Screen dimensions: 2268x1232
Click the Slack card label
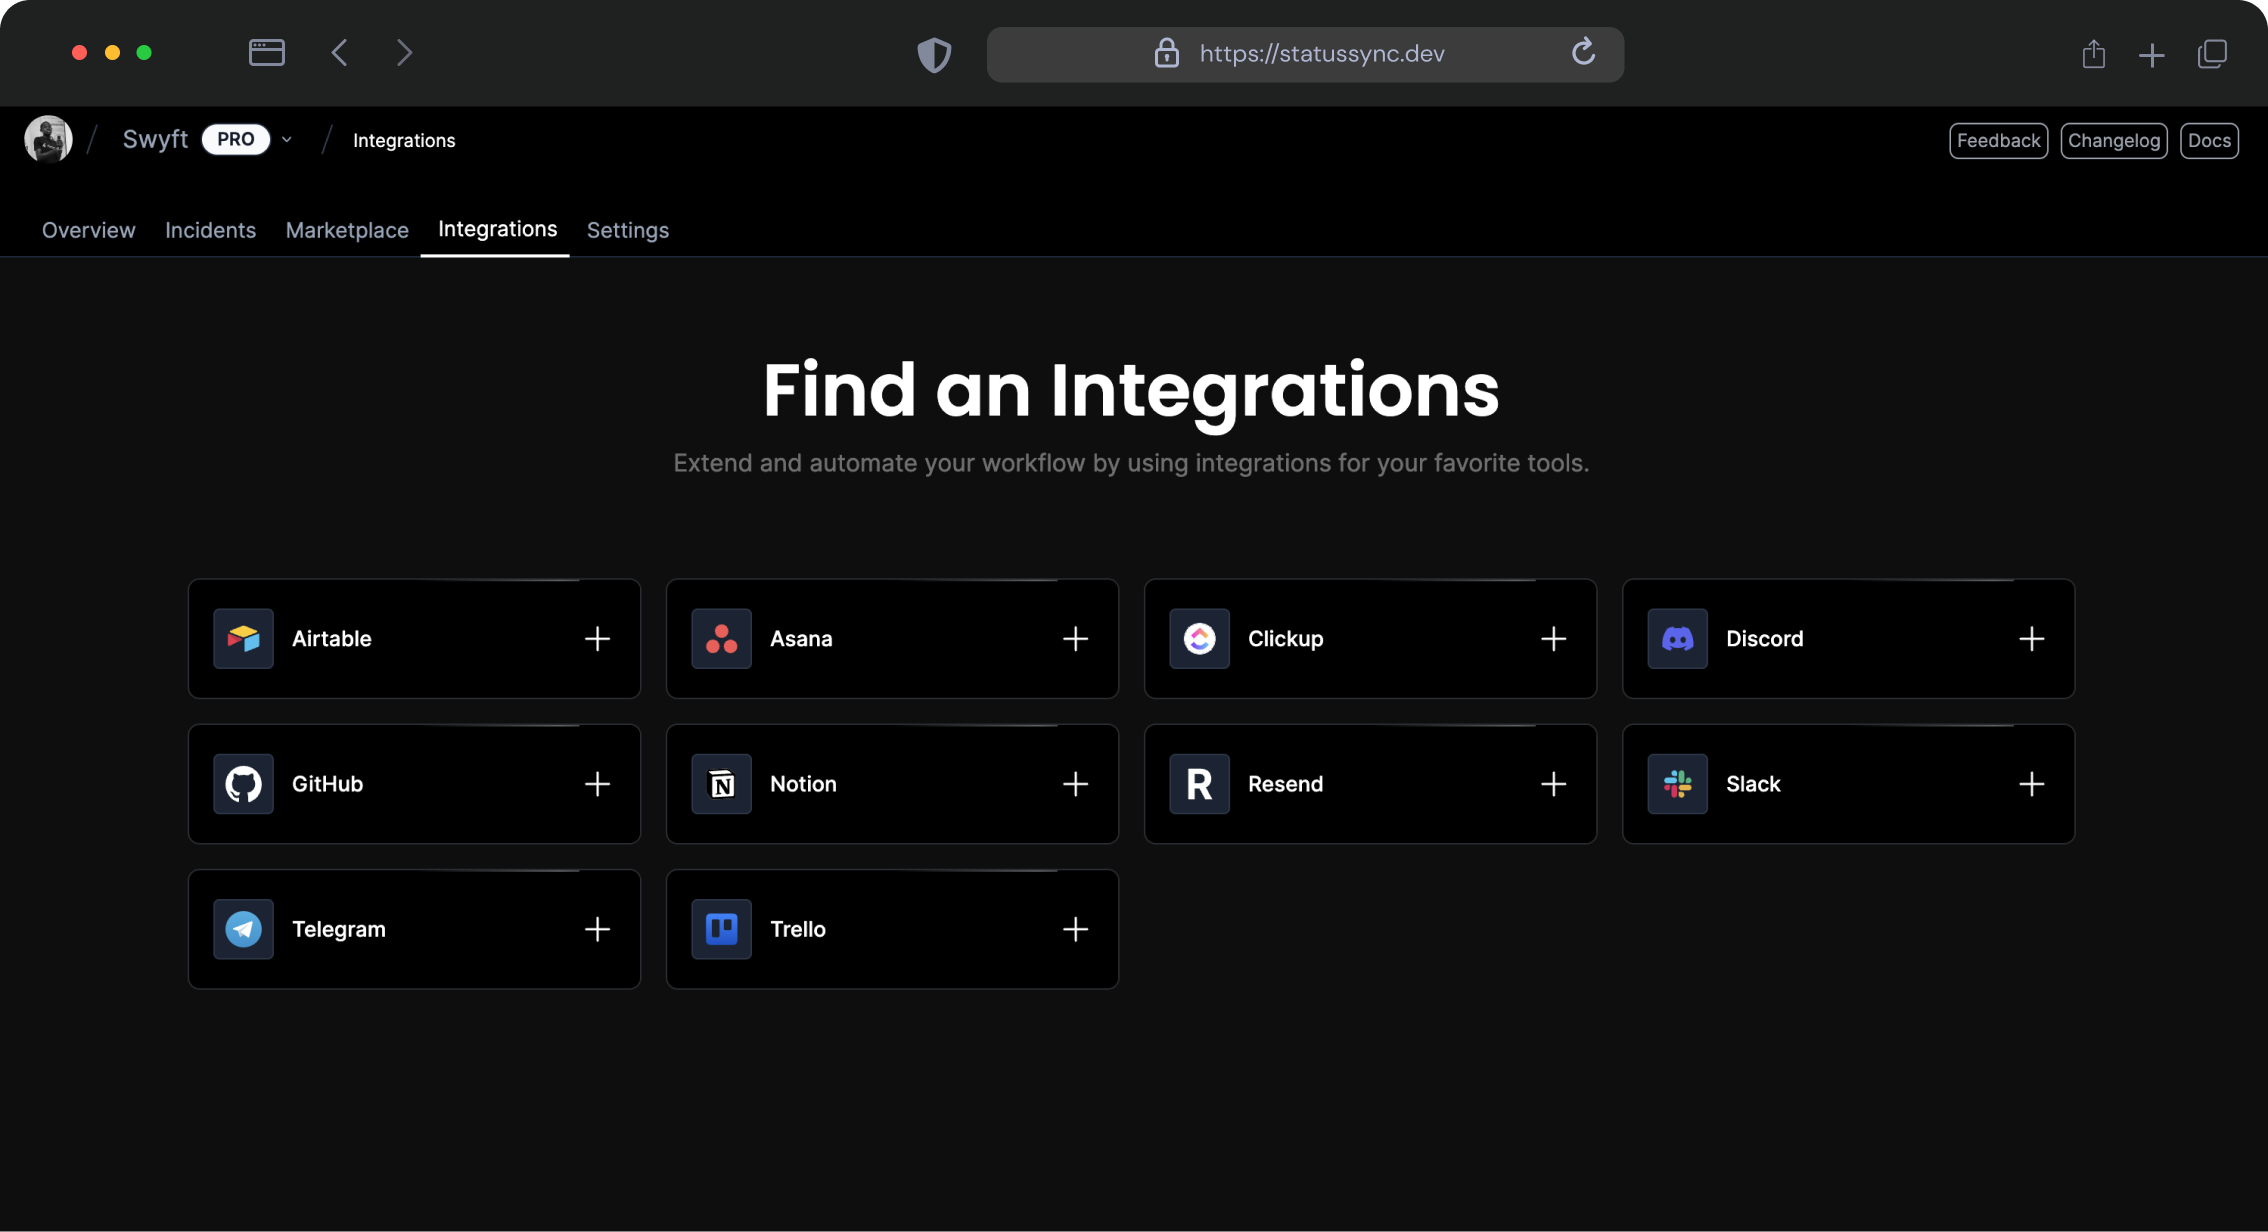(x=1753, y=784)
